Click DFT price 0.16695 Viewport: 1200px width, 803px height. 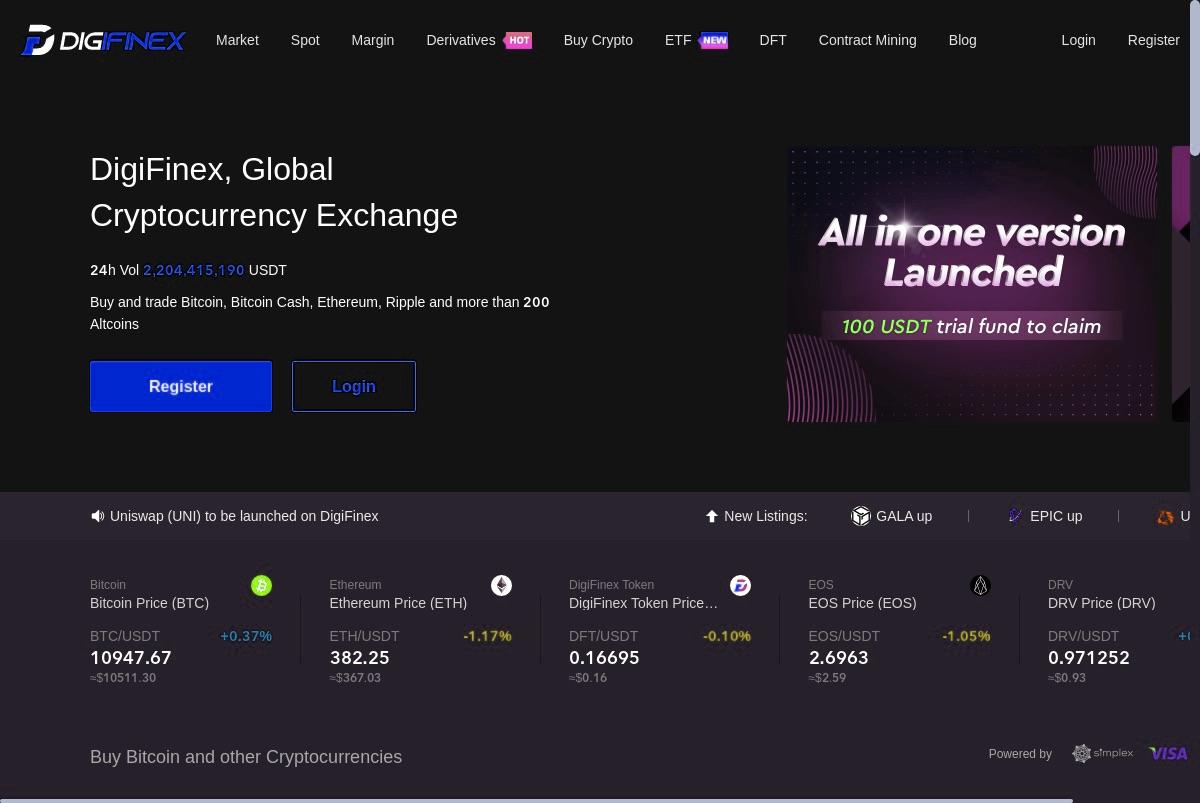pos(604,658)
